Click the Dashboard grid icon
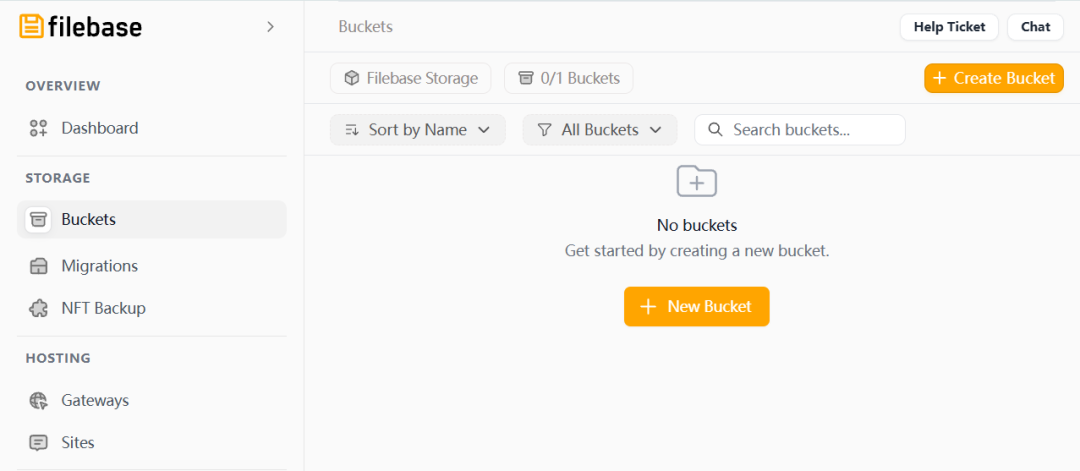 pyautogui.click(x=39, y=128)
